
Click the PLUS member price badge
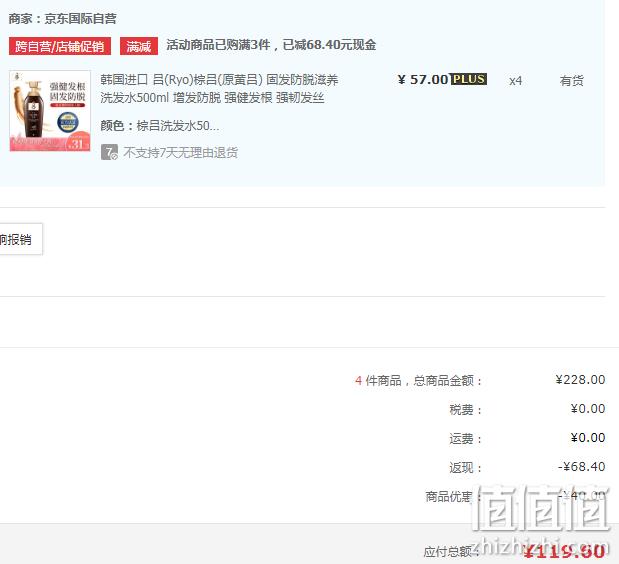click(469, 79)
